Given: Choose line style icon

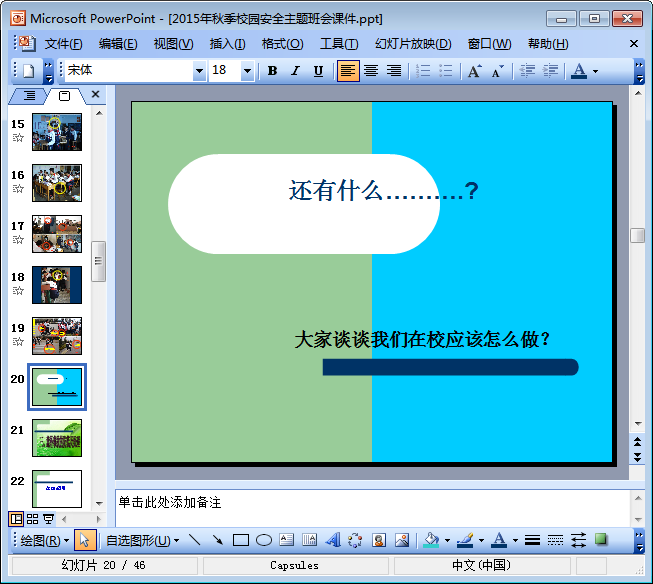Looking at the screenshot, I should (x=532, y=540).
